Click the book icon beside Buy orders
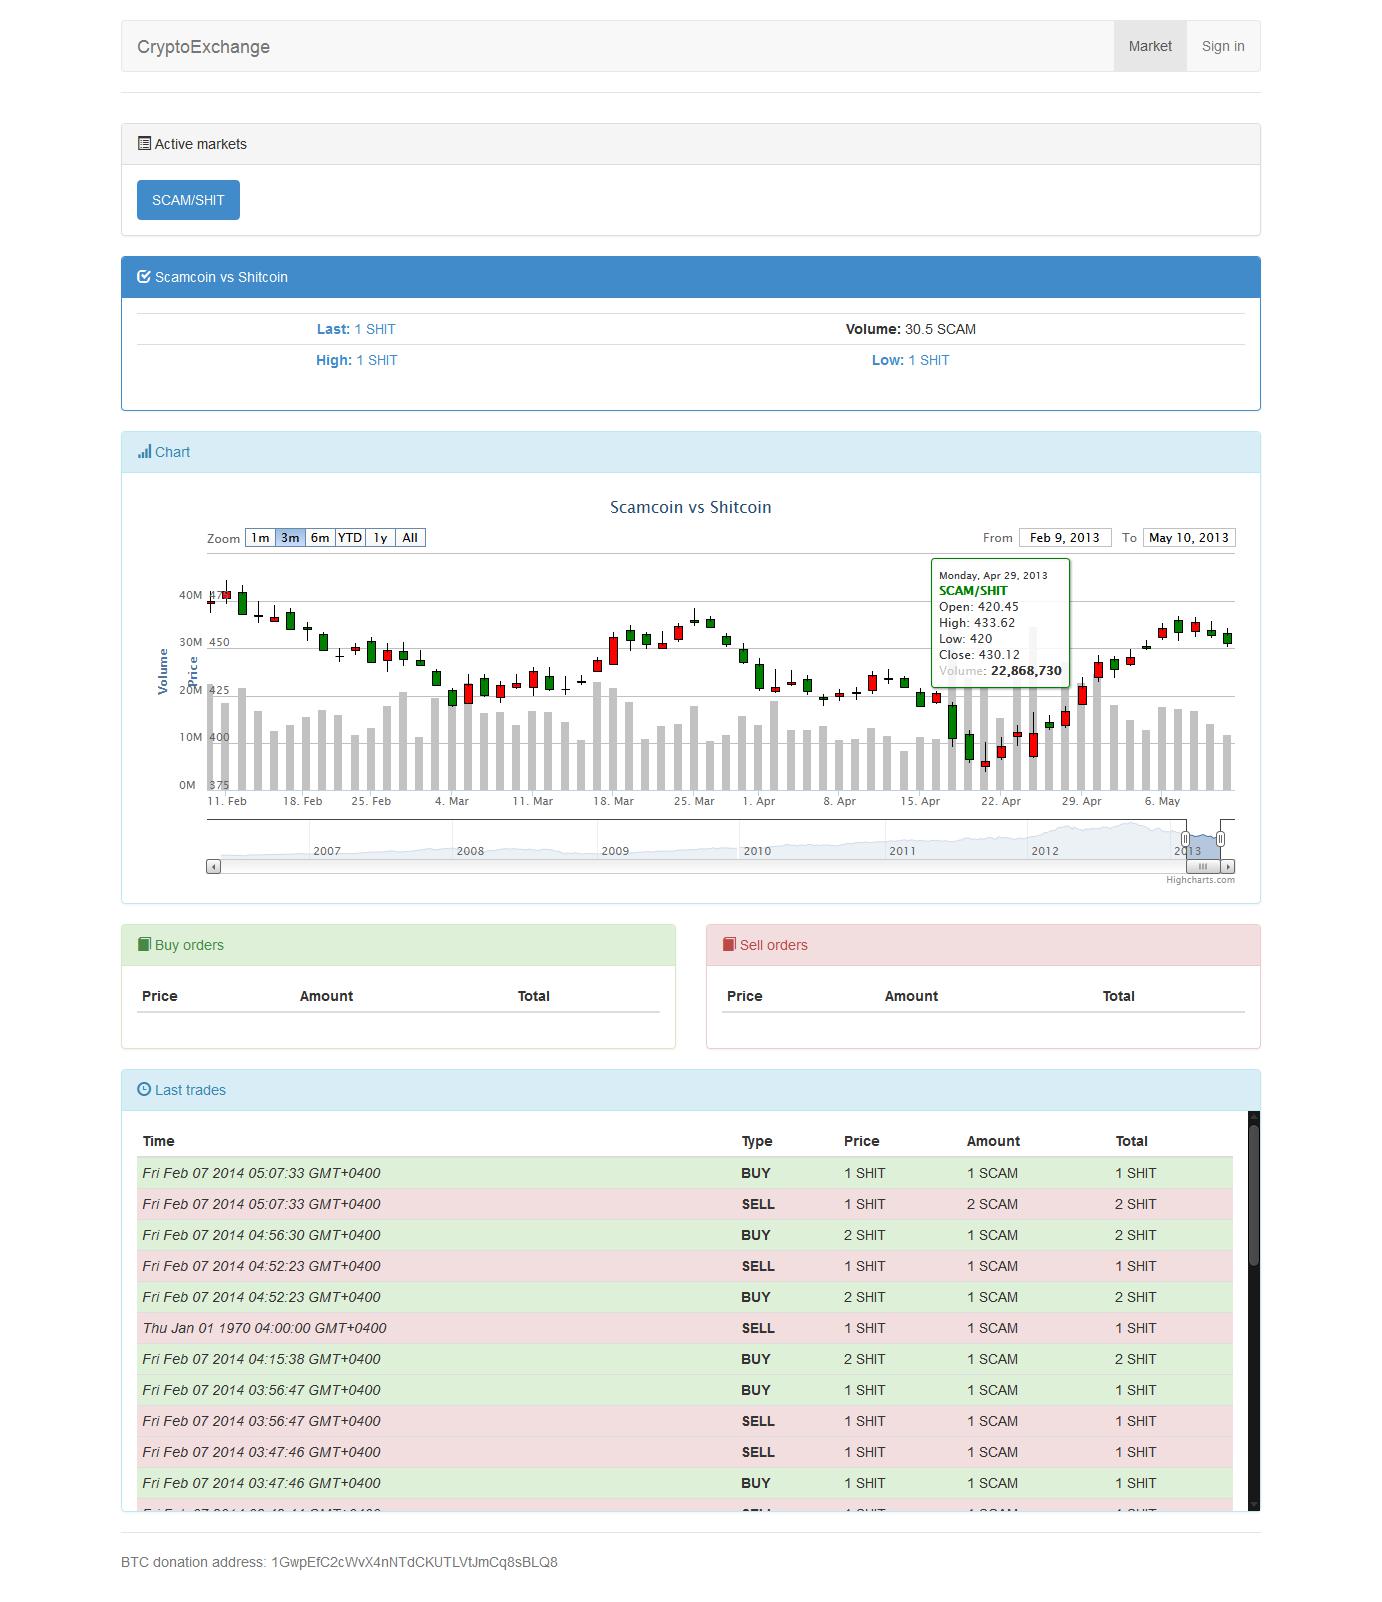 click(144, 945)
